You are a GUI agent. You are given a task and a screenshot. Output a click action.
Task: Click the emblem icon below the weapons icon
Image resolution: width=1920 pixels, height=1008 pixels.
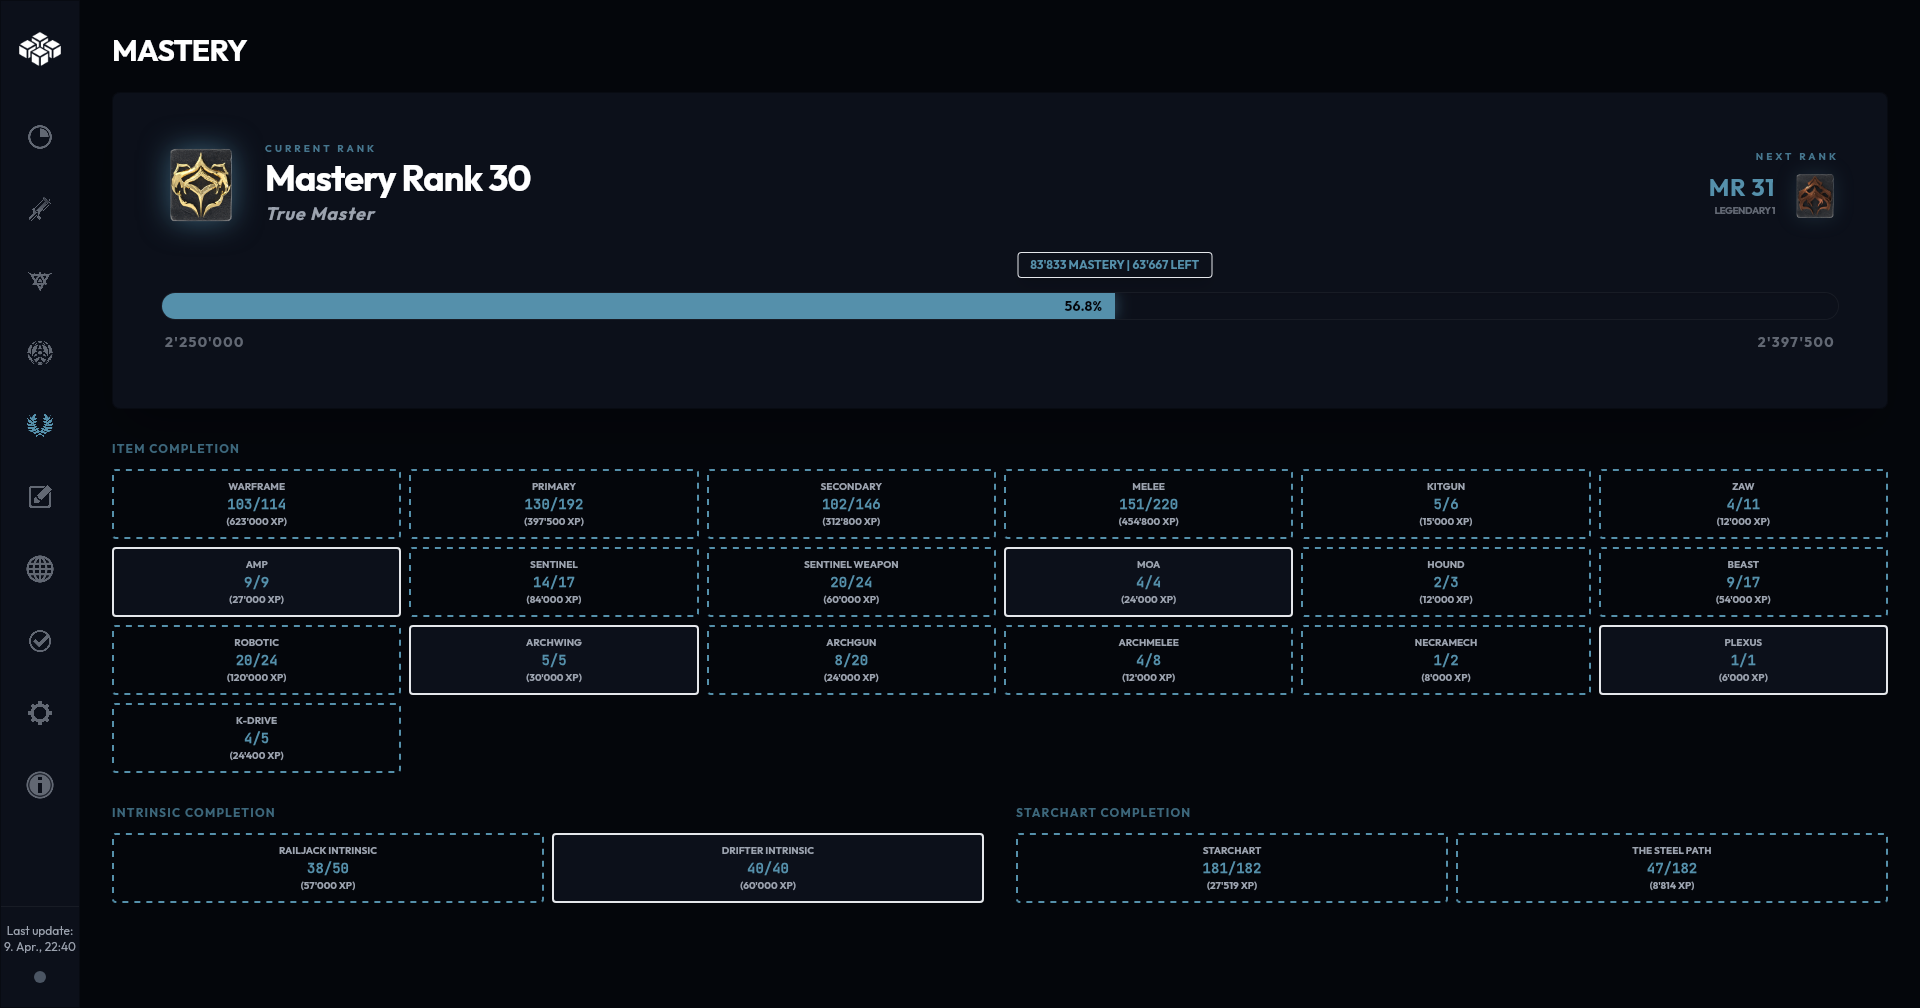coord(40,281)
